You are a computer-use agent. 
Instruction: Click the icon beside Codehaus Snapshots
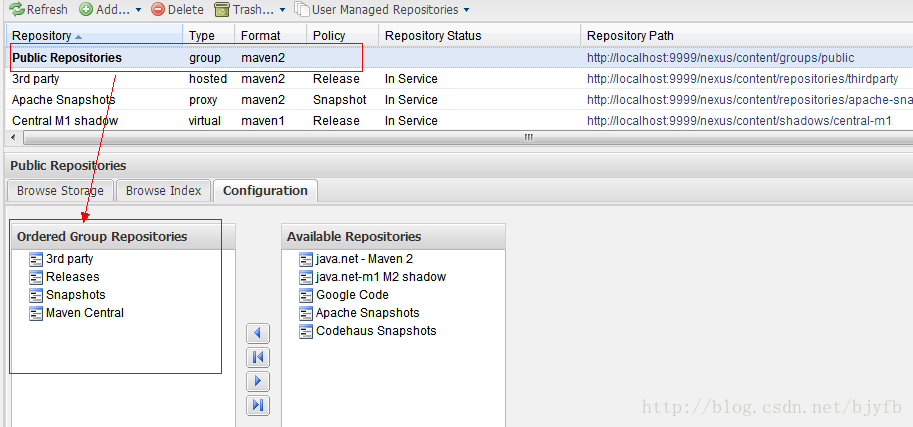point(306,331)
